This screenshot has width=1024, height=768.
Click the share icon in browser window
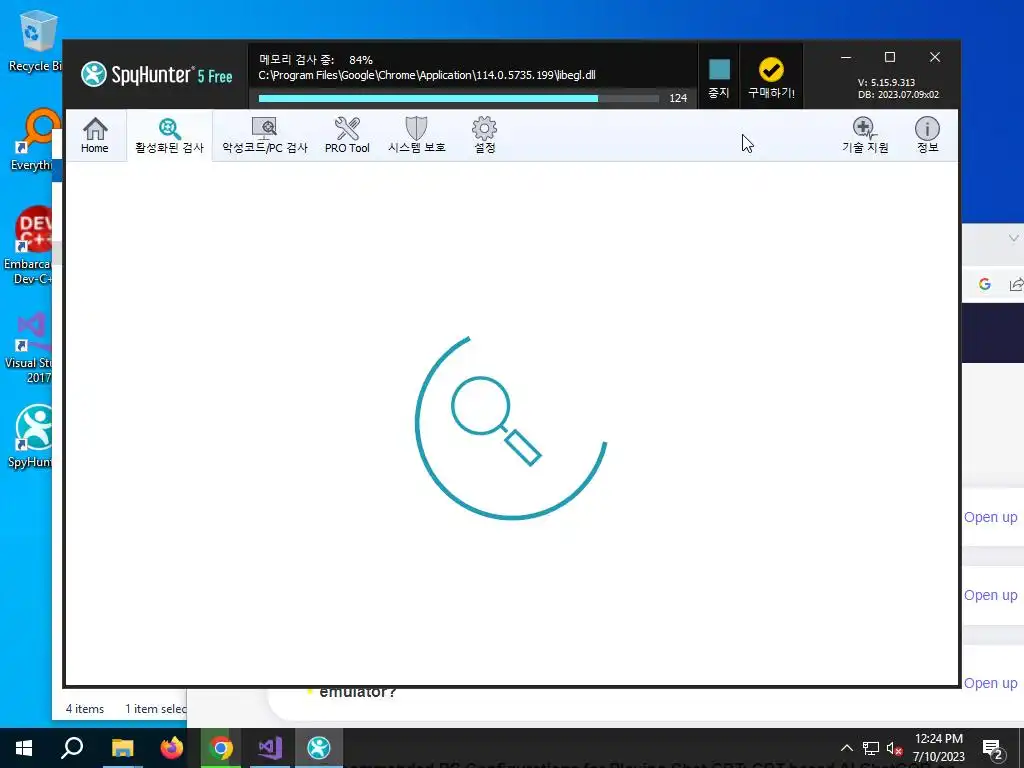1016,284
